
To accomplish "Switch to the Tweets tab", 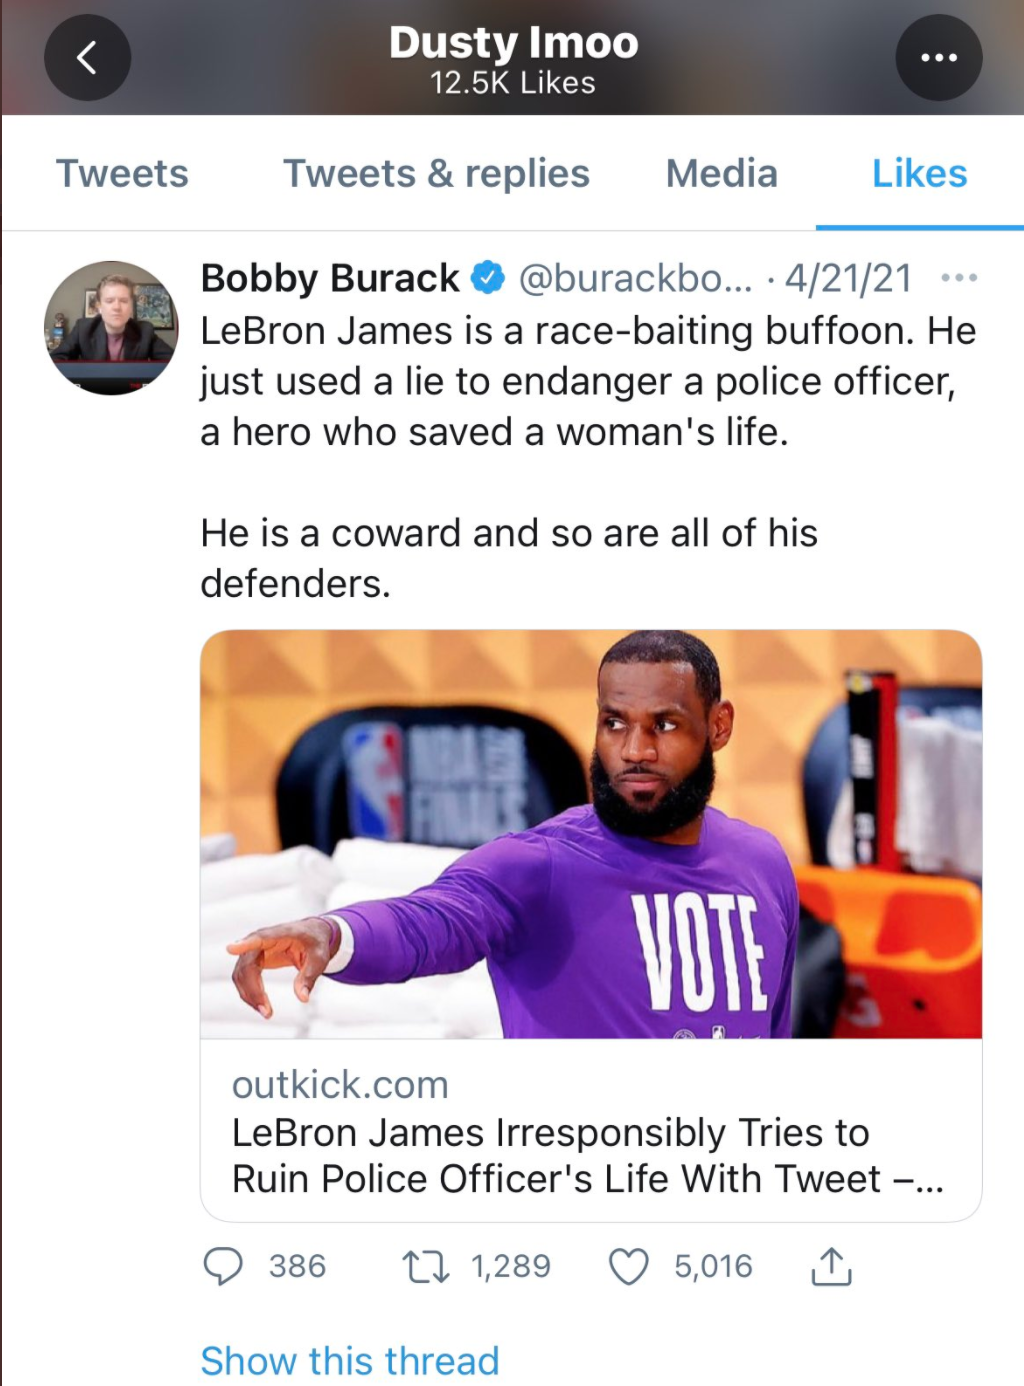I will (x=122, y=173).
